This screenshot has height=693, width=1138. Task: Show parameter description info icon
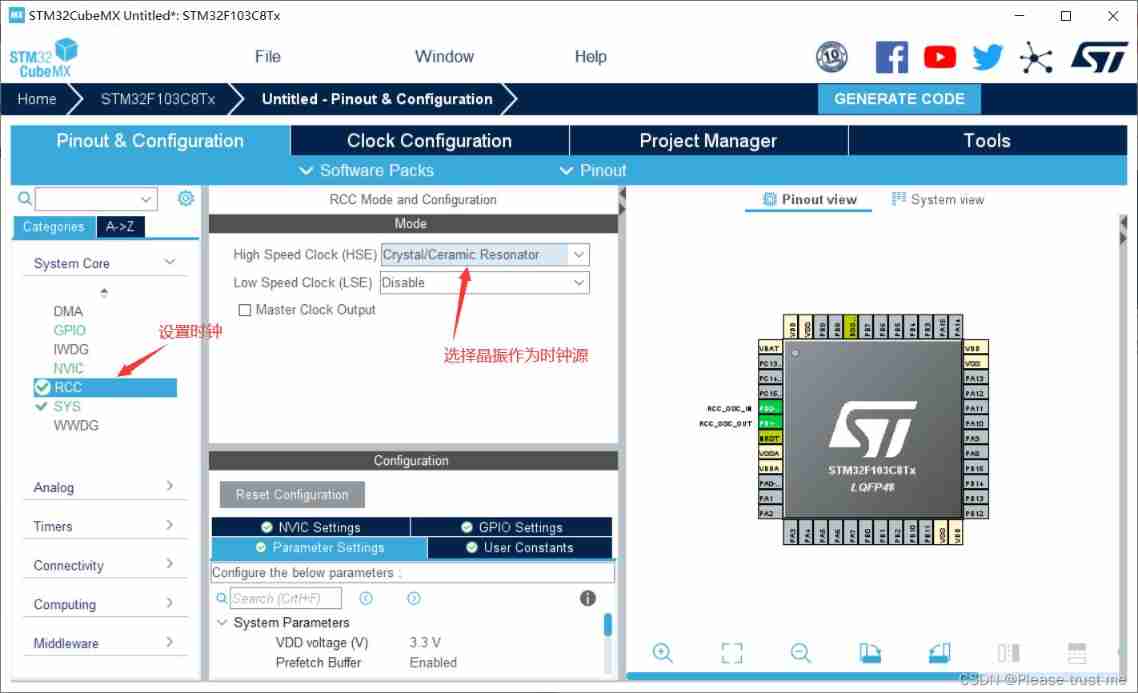coord(588,598)
